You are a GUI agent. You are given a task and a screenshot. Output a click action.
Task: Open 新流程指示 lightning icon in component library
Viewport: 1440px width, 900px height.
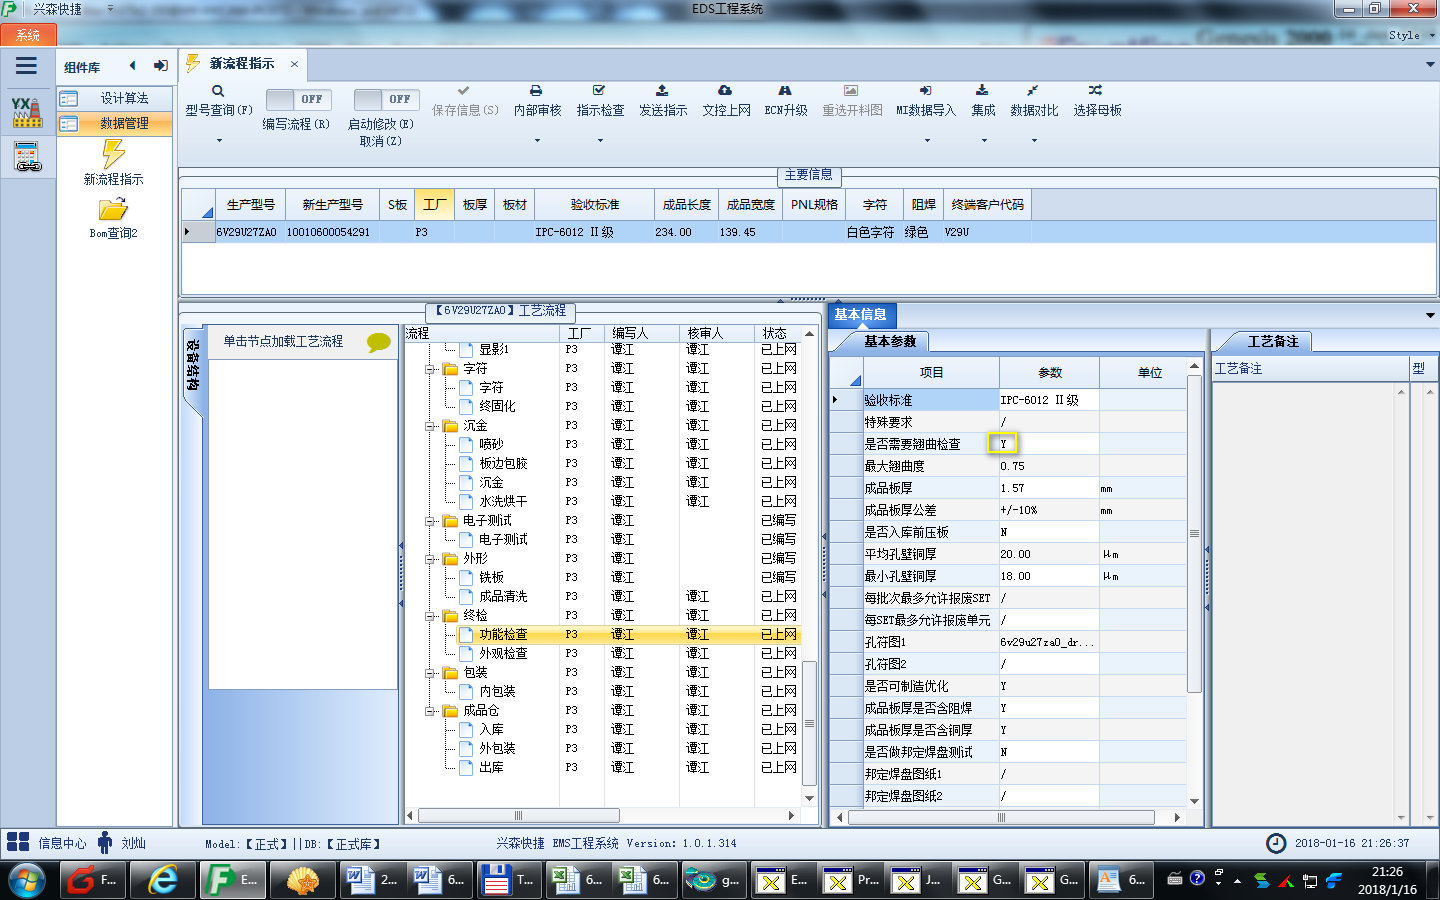(113, 153)
